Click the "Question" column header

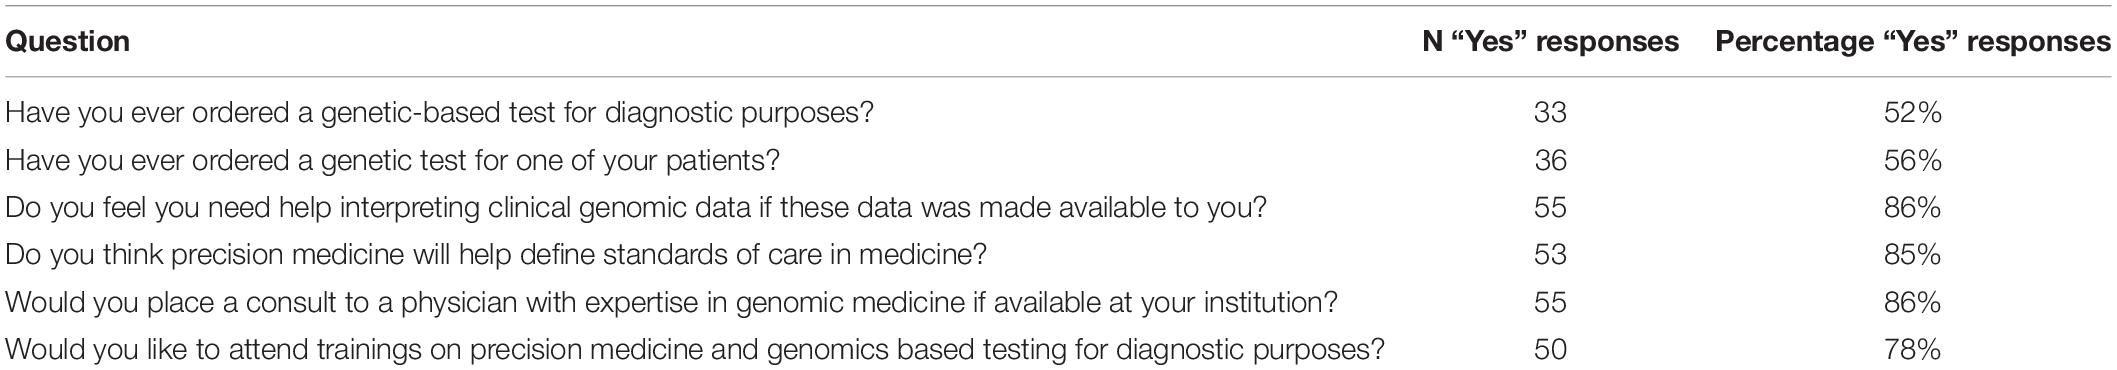click(67, 42)
